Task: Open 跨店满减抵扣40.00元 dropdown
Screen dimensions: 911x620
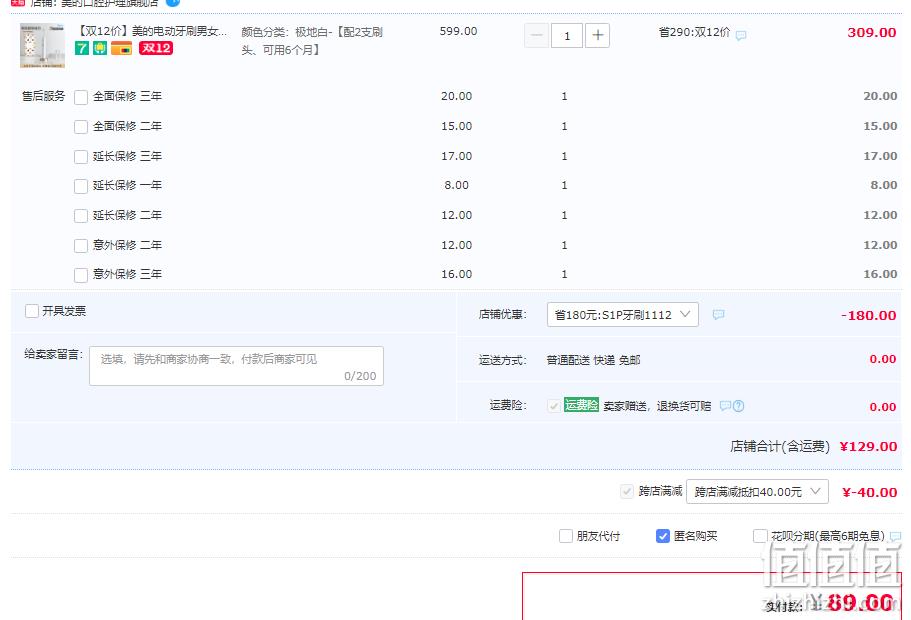Action: point(757,492)
